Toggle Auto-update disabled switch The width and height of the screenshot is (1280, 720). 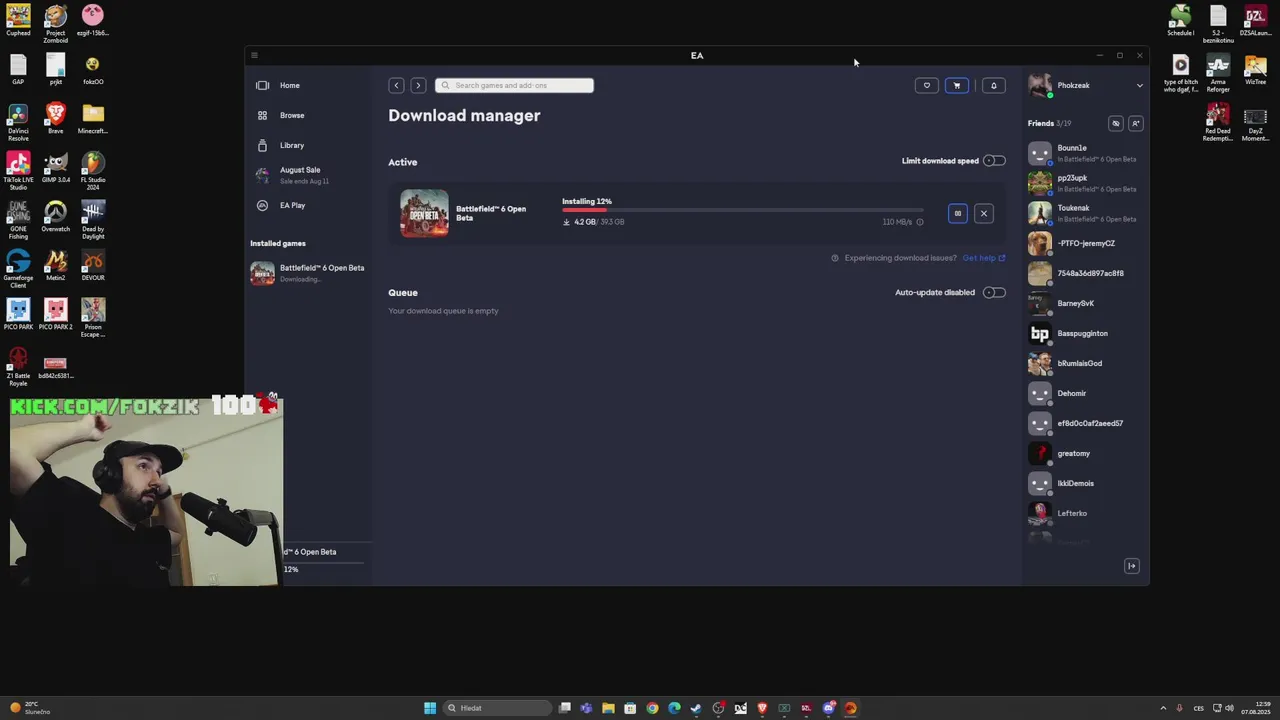[x=994, y=293]
